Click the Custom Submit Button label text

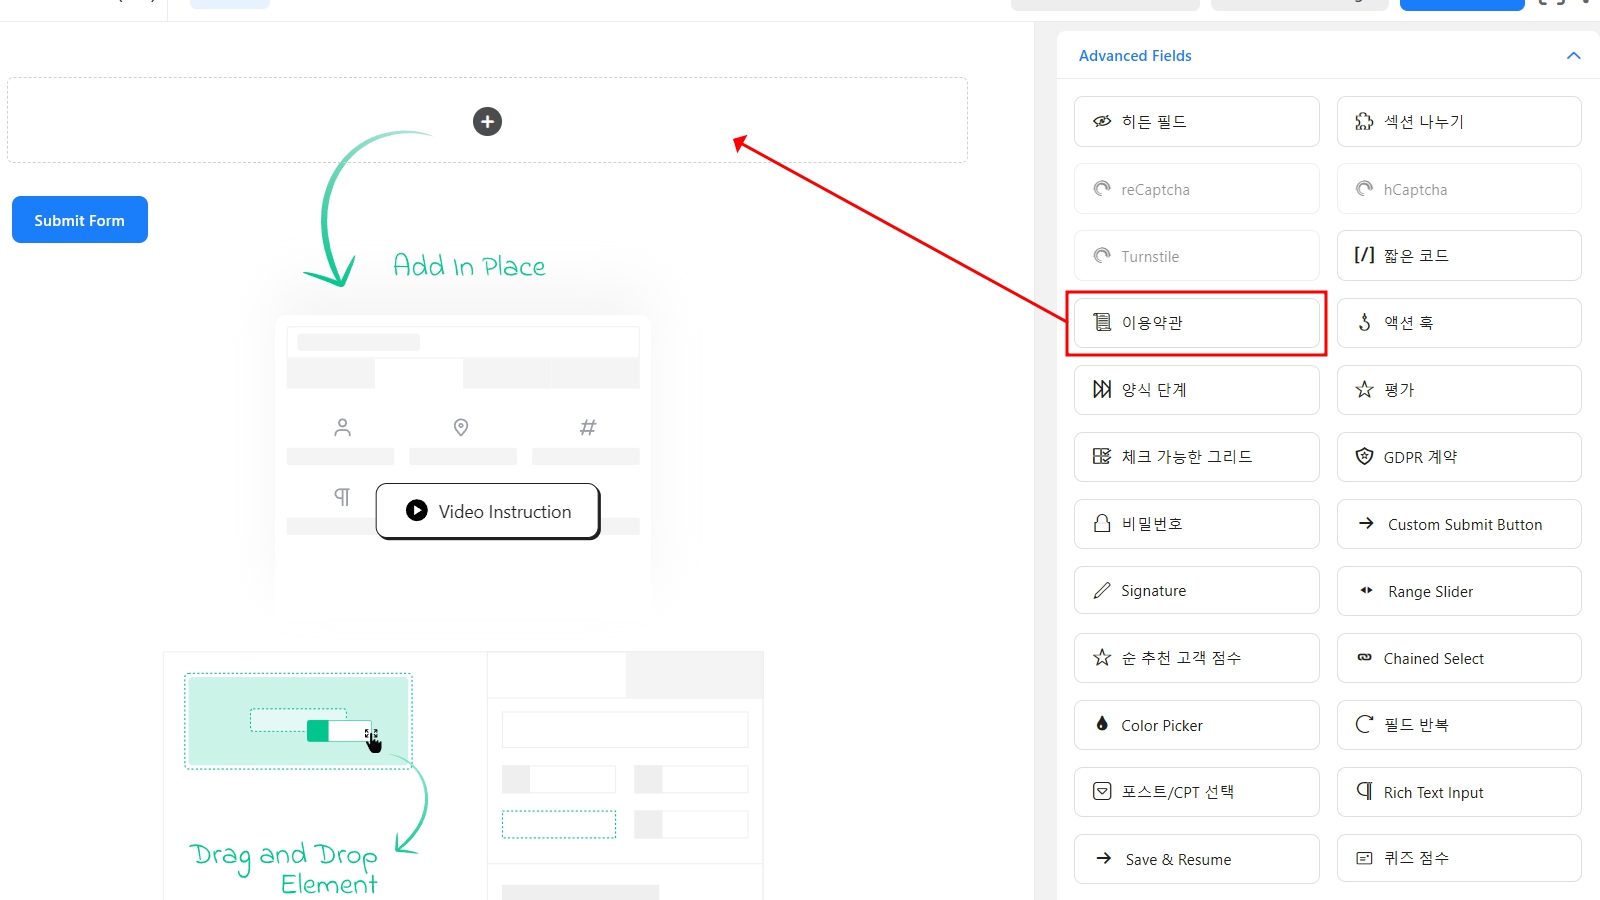[1465, 524]
